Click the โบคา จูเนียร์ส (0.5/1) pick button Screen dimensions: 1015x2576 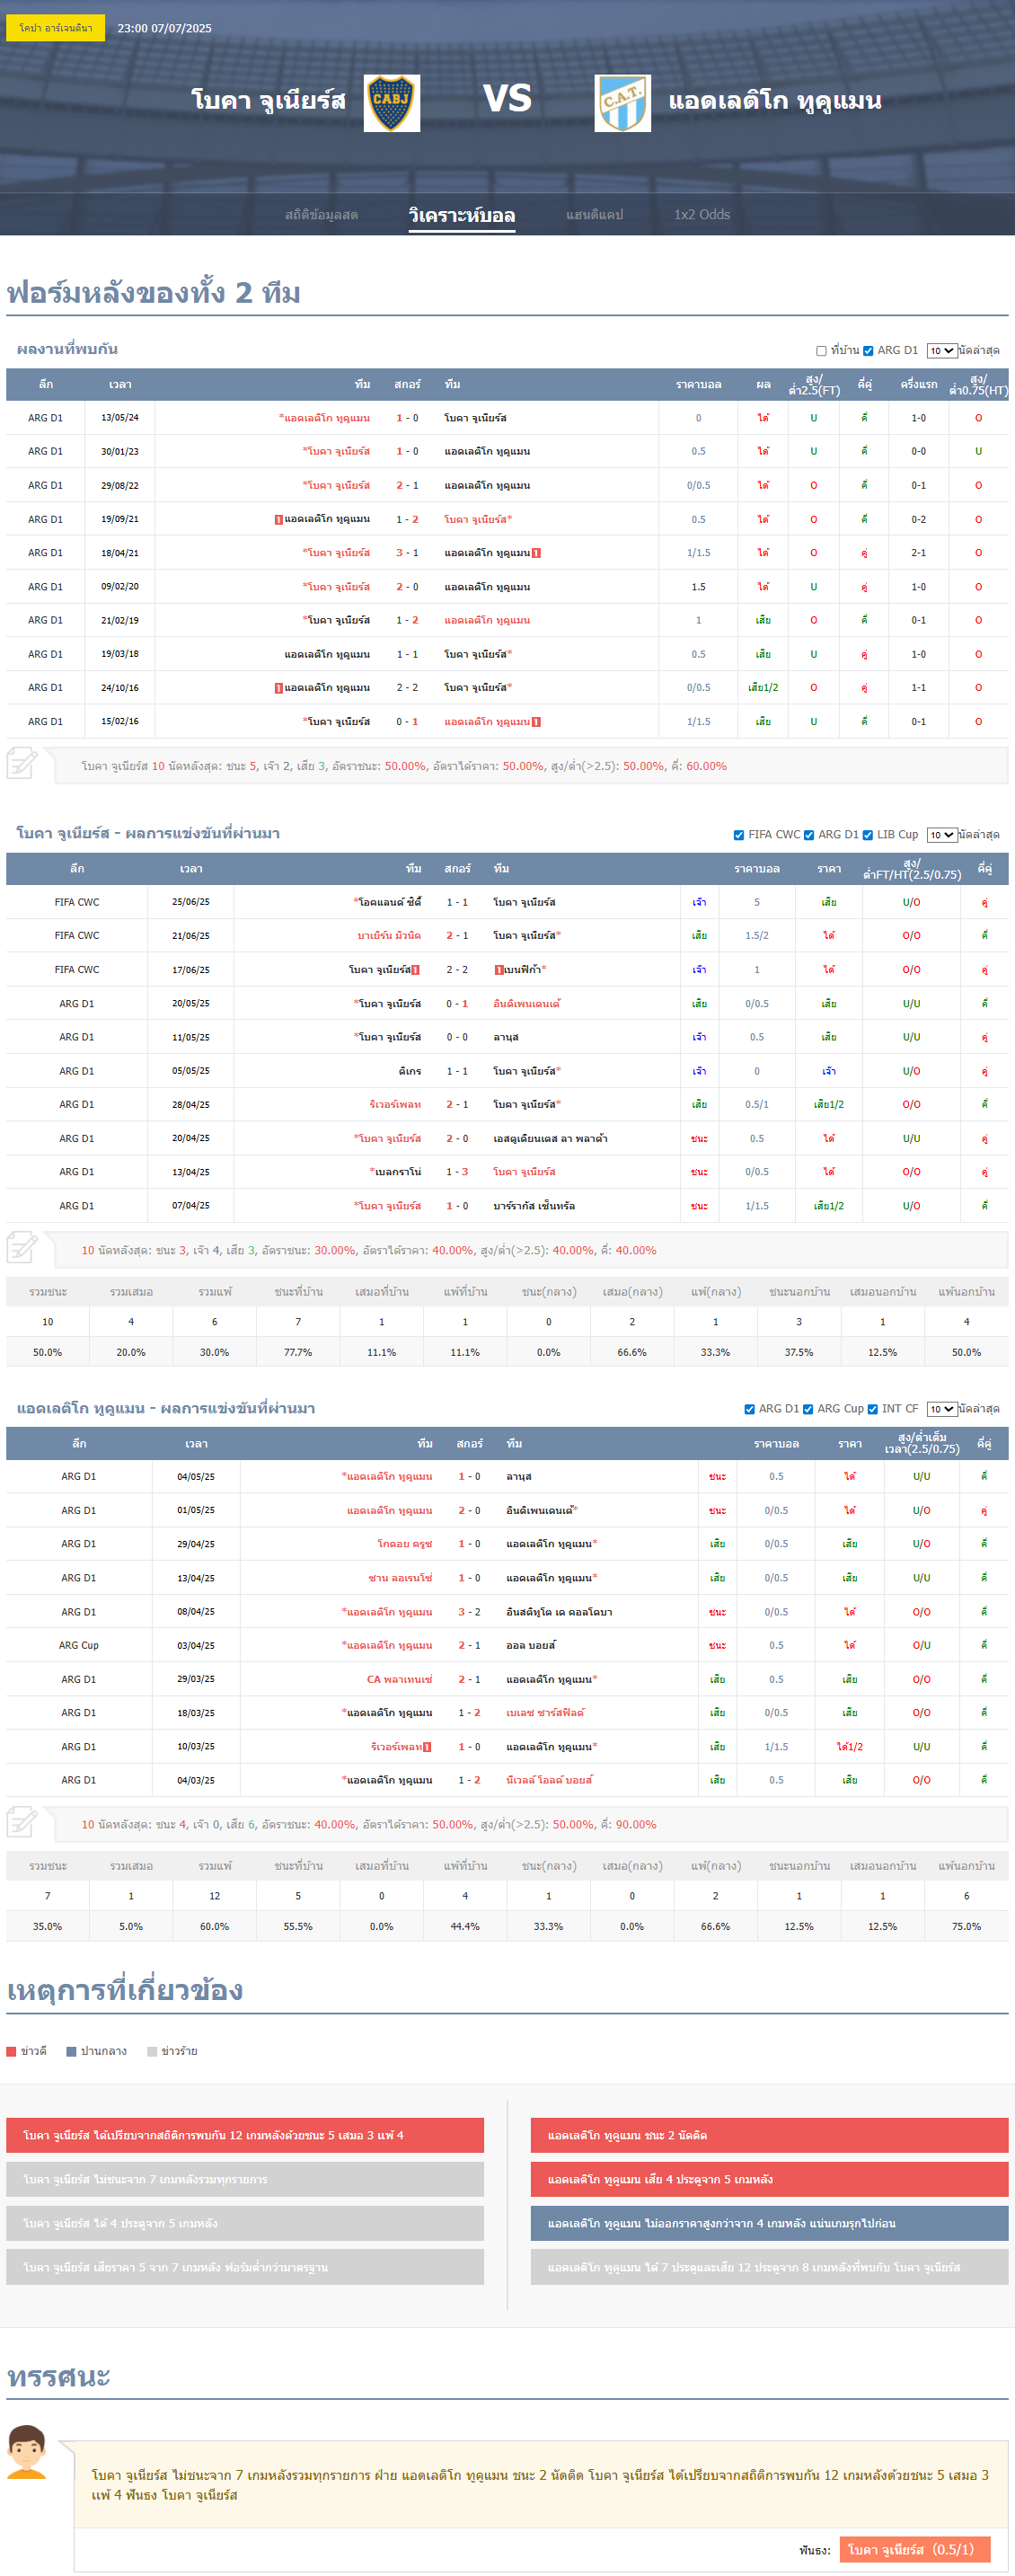click(915, 2549)
